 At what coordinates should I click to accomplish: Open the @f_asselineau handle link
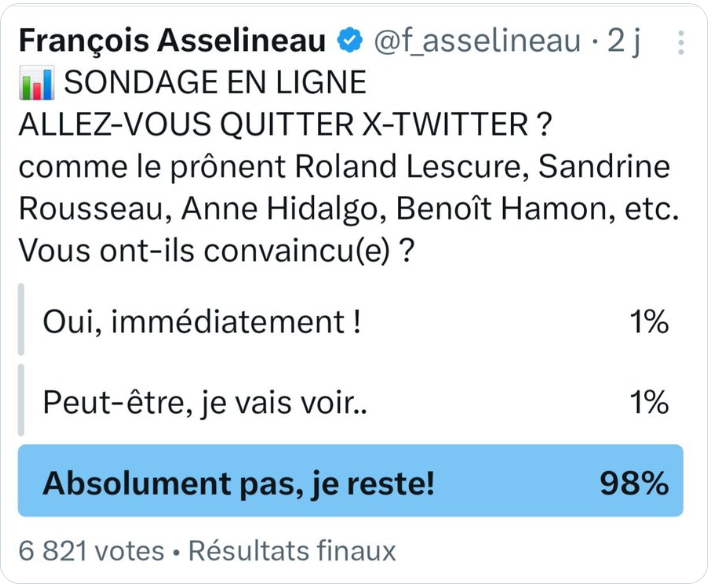[477, 41]
